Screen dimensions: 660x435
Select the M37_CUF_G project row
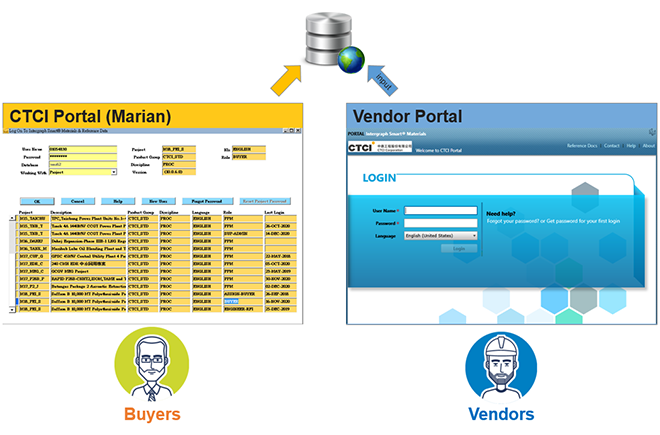[157, 256]
